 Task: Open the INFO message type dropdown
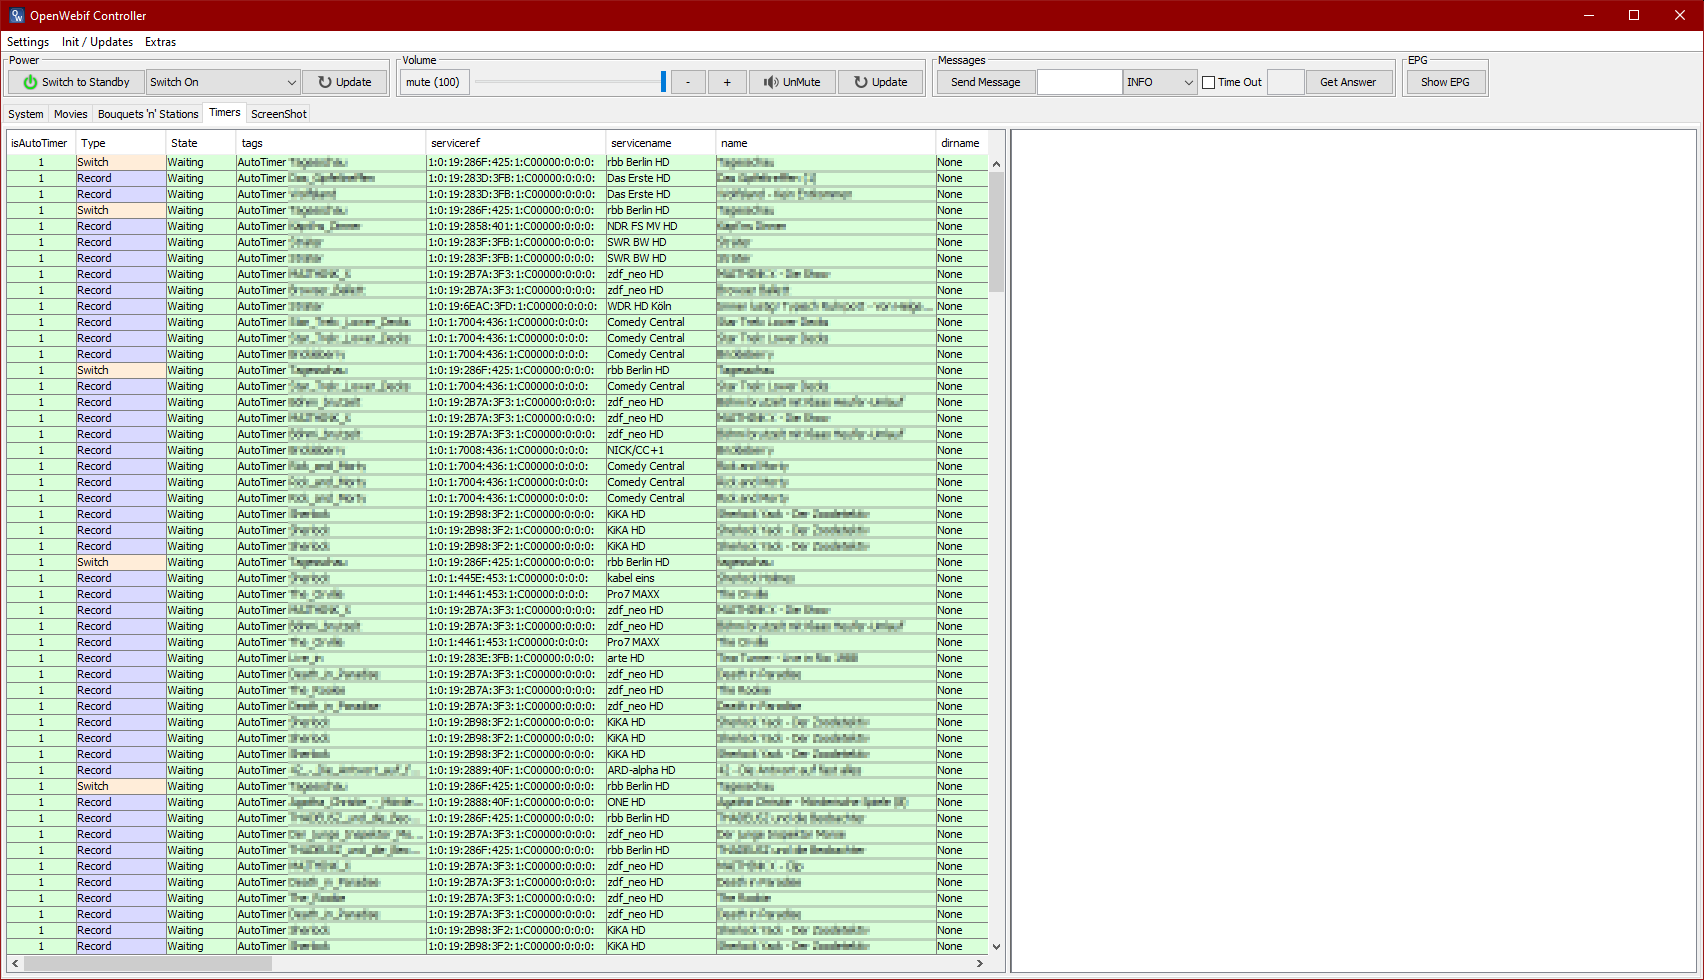[x=1160, y=82]
